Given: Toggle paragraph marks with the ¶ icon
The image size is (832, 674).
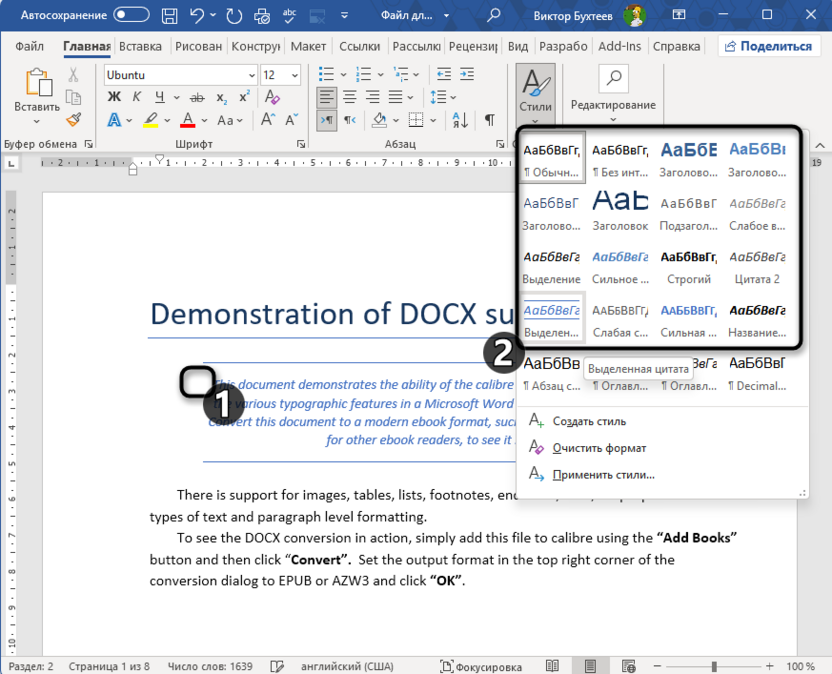Looking at the screenshot, I should tap(489, 118).
